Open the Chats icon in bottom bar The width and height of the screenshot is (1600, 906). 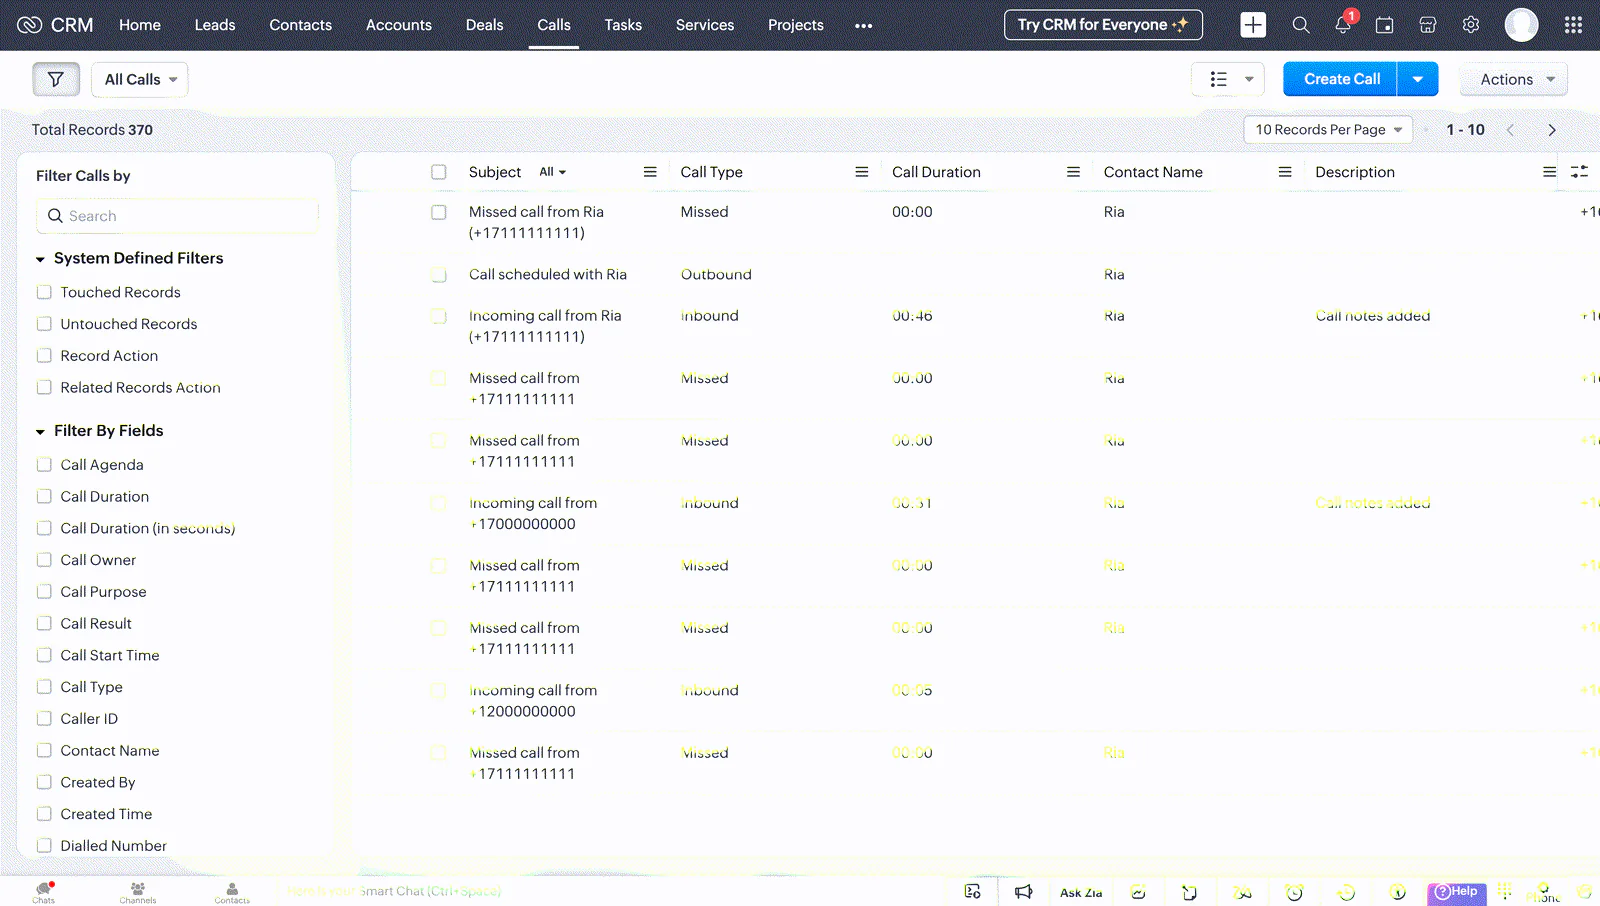(44, 892)
